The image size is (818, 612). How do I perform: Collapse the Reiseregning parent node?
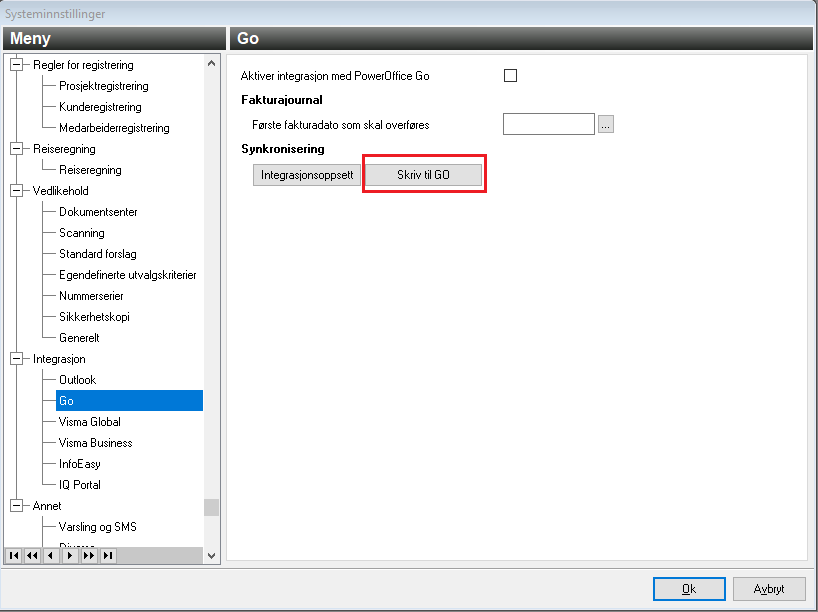click(17, 149)
